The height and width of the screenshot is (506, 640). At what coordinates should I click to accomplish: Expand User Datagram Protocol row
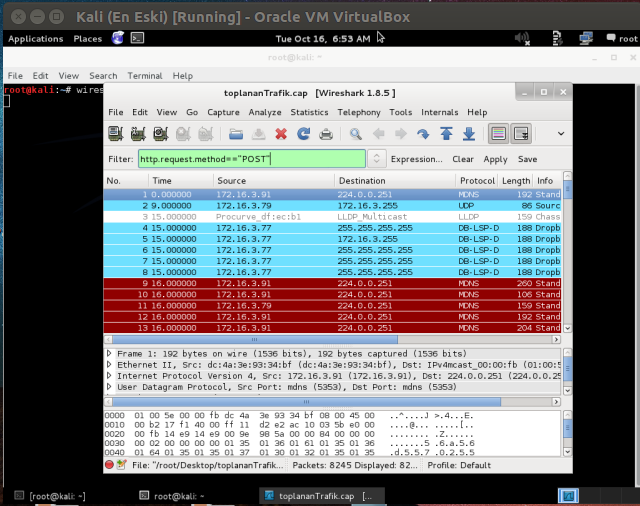coord(109,386)
